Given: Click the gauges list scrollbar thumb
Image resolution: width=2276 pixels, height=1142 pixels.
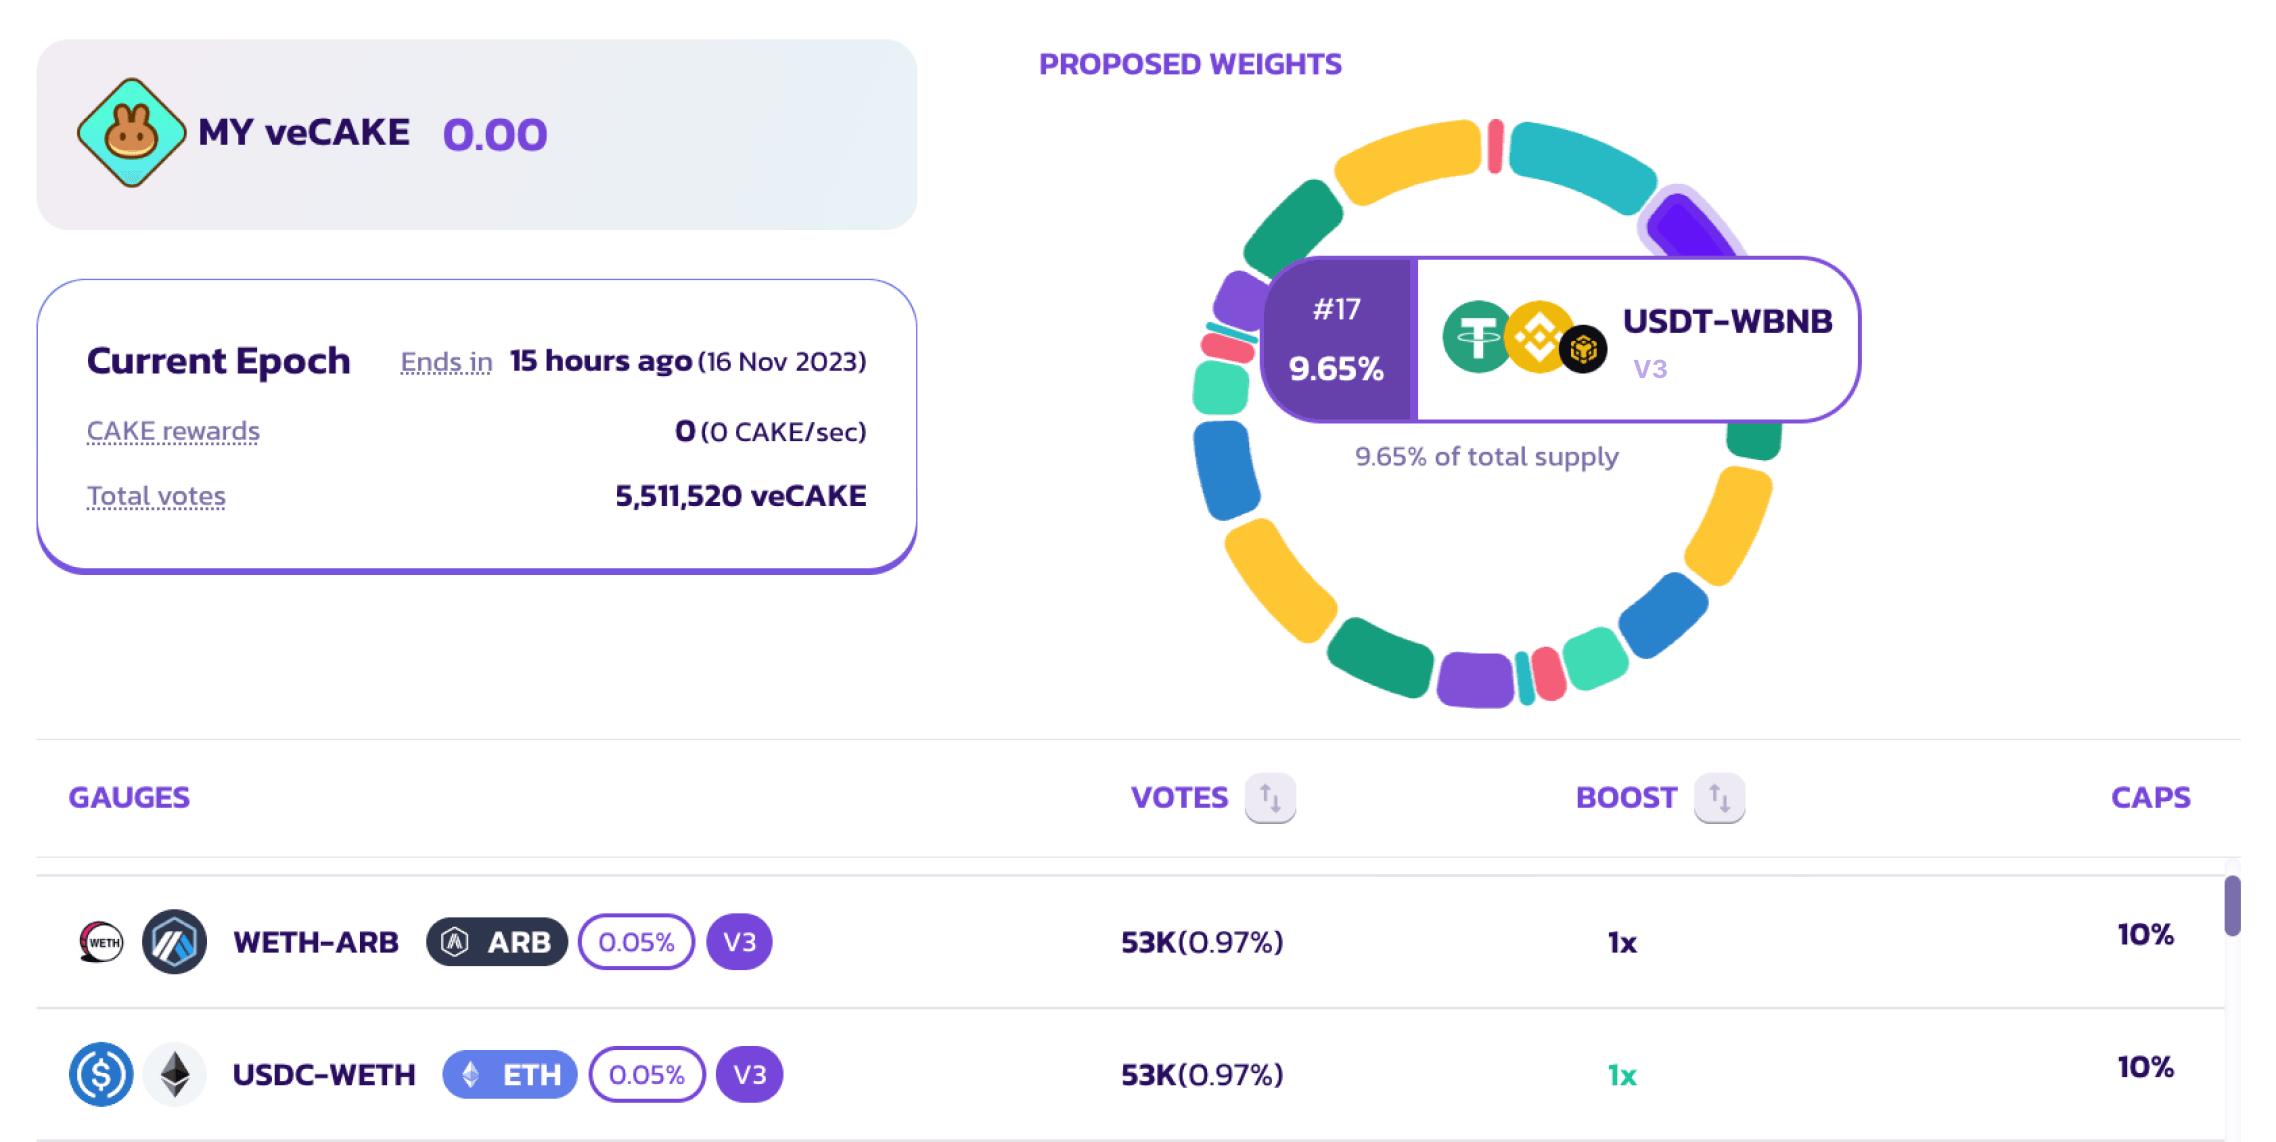Looking at the screenshot, I should click(x=2232, y=905).
